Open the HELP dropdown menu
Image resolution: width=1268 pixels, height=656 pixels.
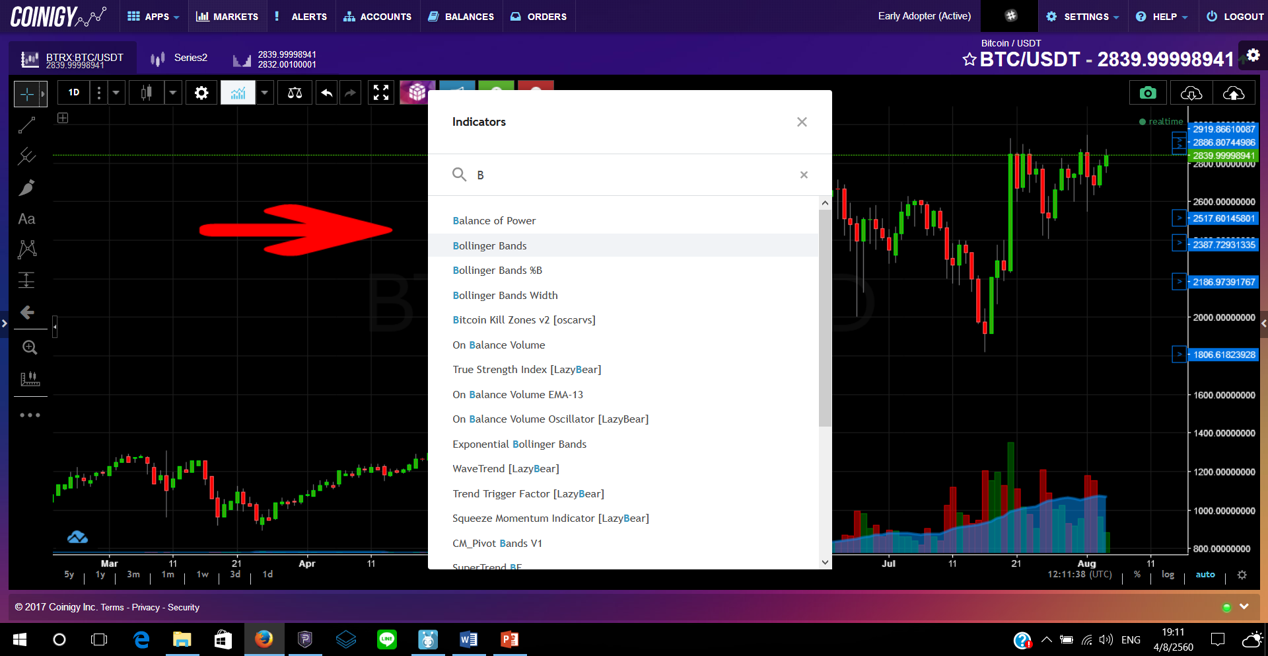tap(1162, 16)
